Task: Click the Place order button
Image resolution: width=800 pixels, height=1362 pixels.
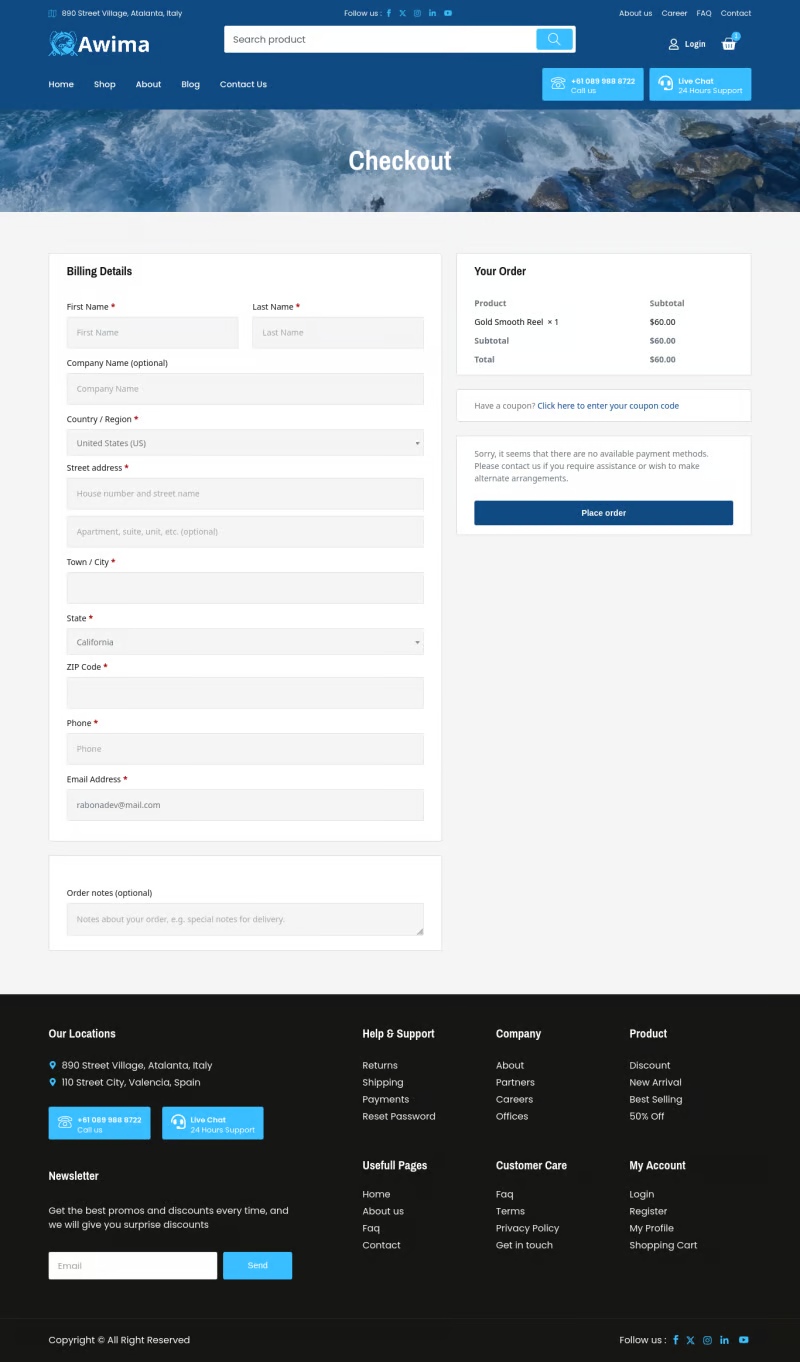Action: (603, 512)
